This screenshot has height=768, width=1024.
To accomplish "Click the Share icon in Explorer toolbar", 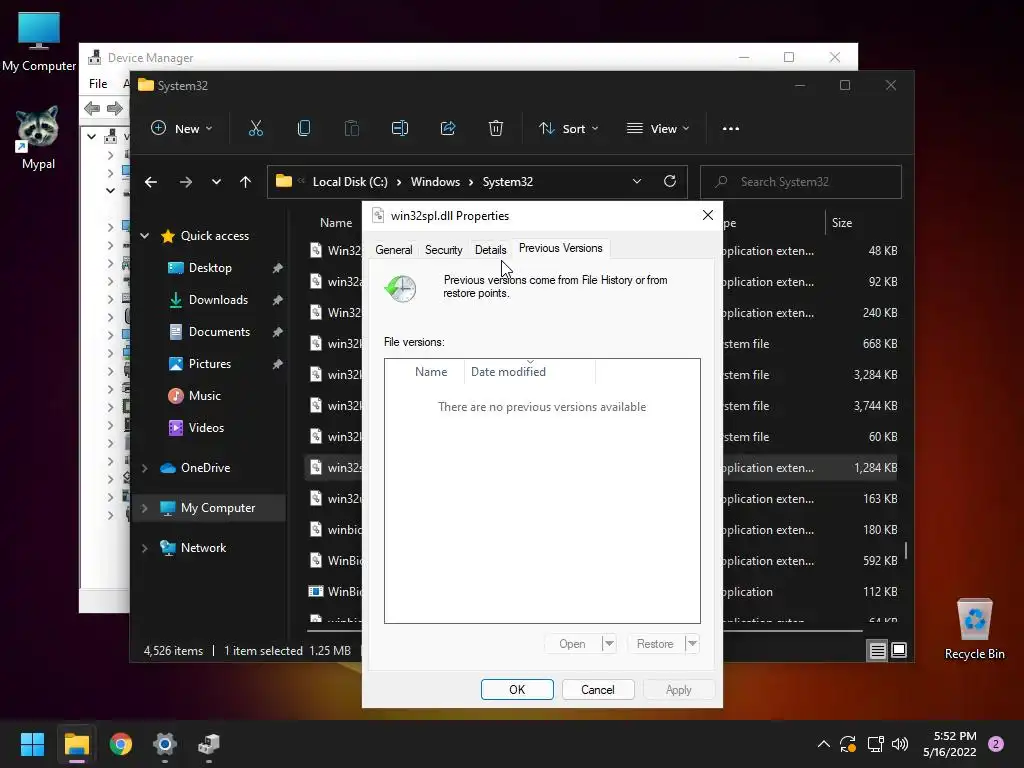I will (448, 129).
